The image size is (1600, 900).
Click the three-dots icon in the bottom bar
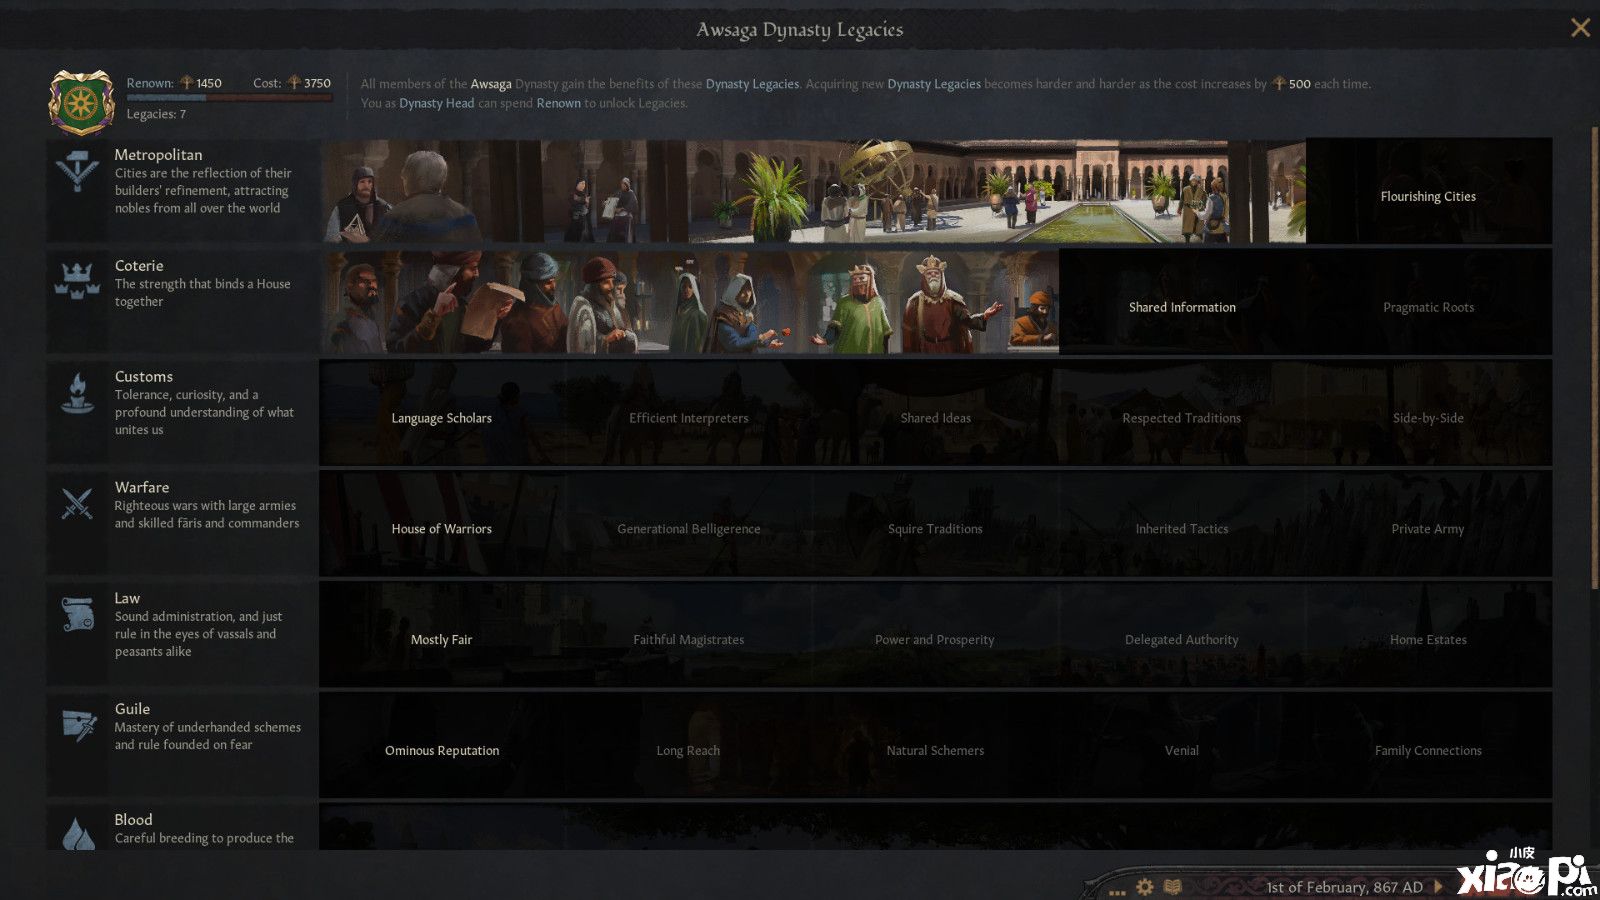click(1117, 891)
